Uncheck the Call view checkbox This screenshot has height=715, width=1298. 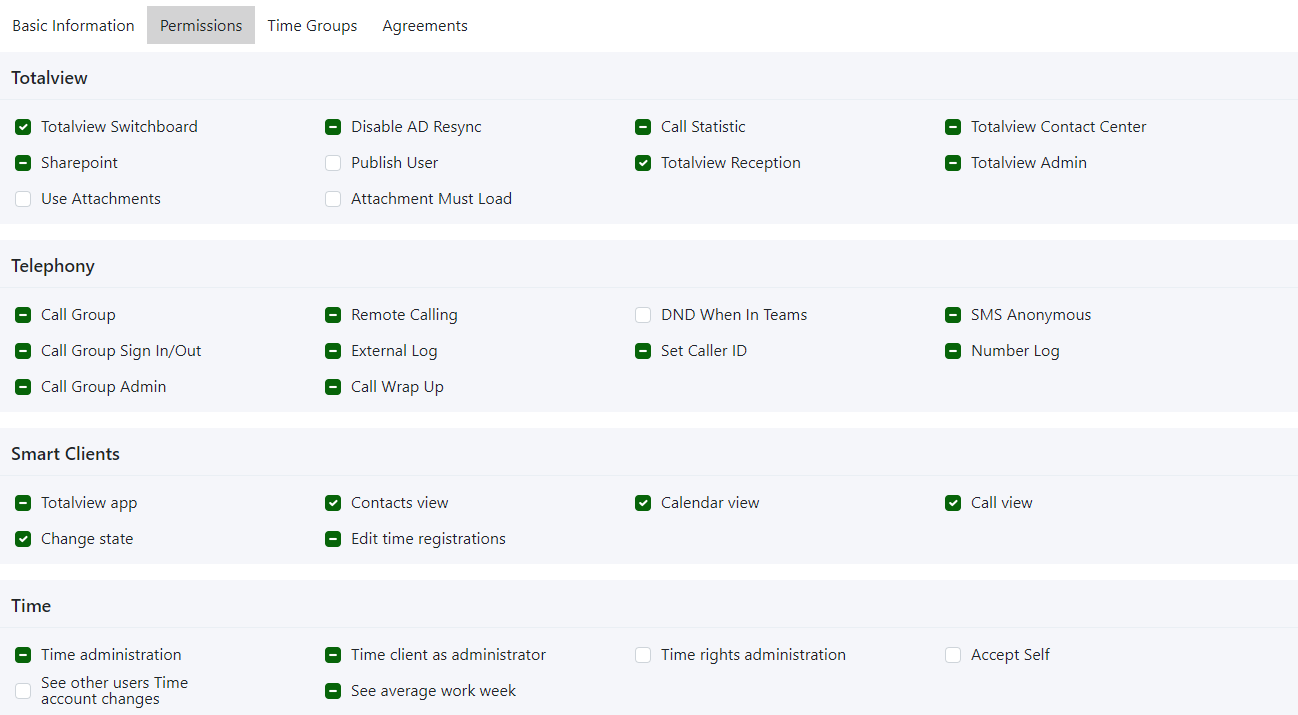point(953,503)
